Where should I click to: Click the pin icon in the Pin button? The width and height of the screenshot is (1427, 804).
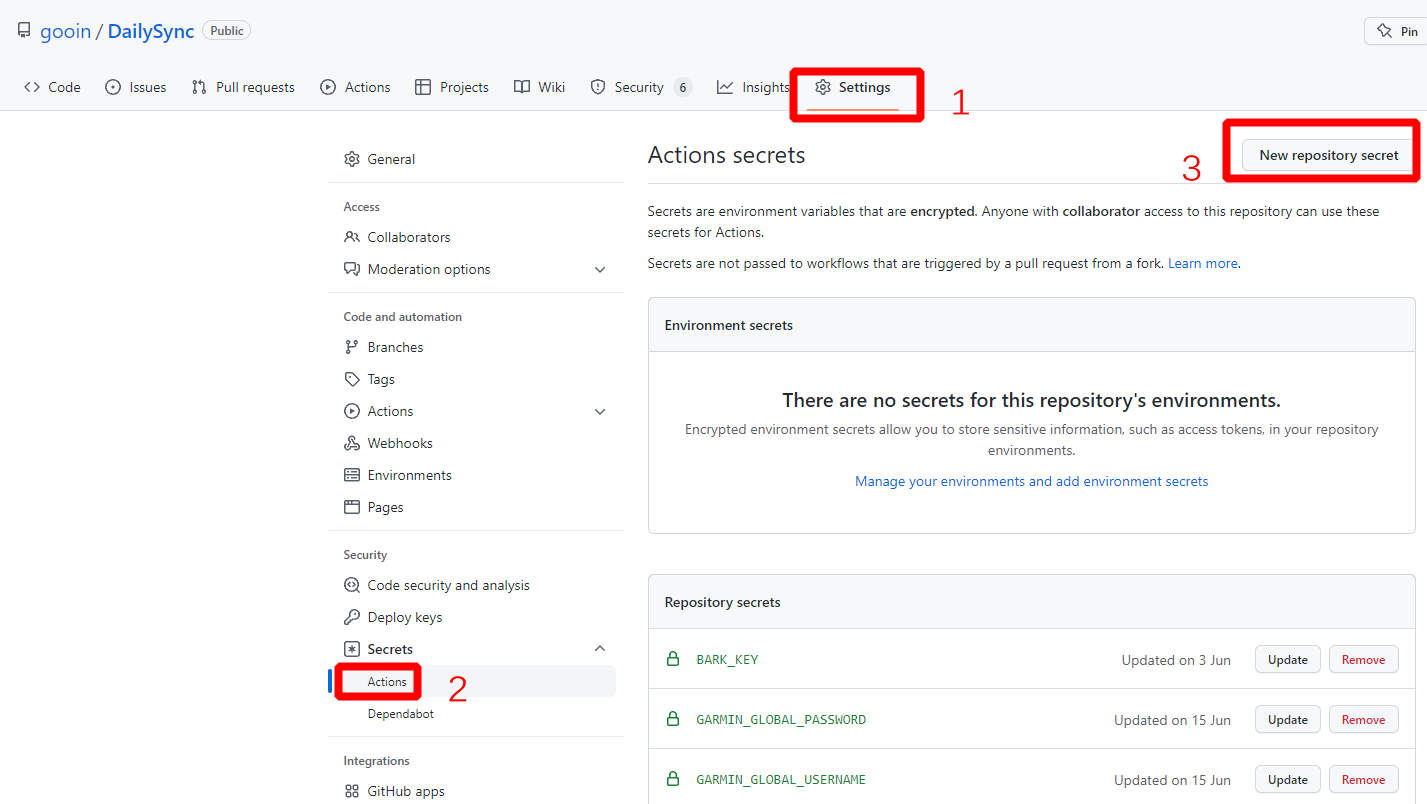(1385, 31)
